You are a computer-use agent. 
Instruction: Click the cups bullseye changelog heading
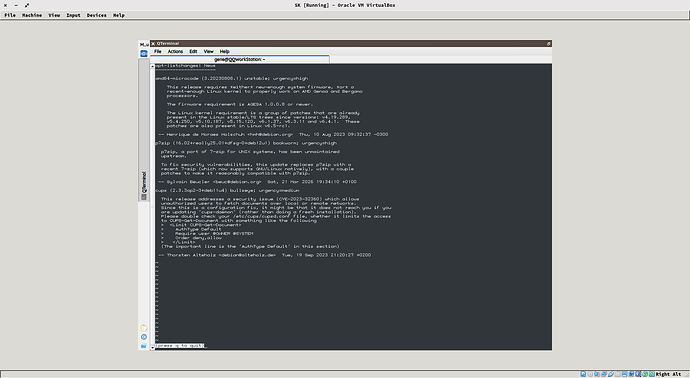pos(227,191)
